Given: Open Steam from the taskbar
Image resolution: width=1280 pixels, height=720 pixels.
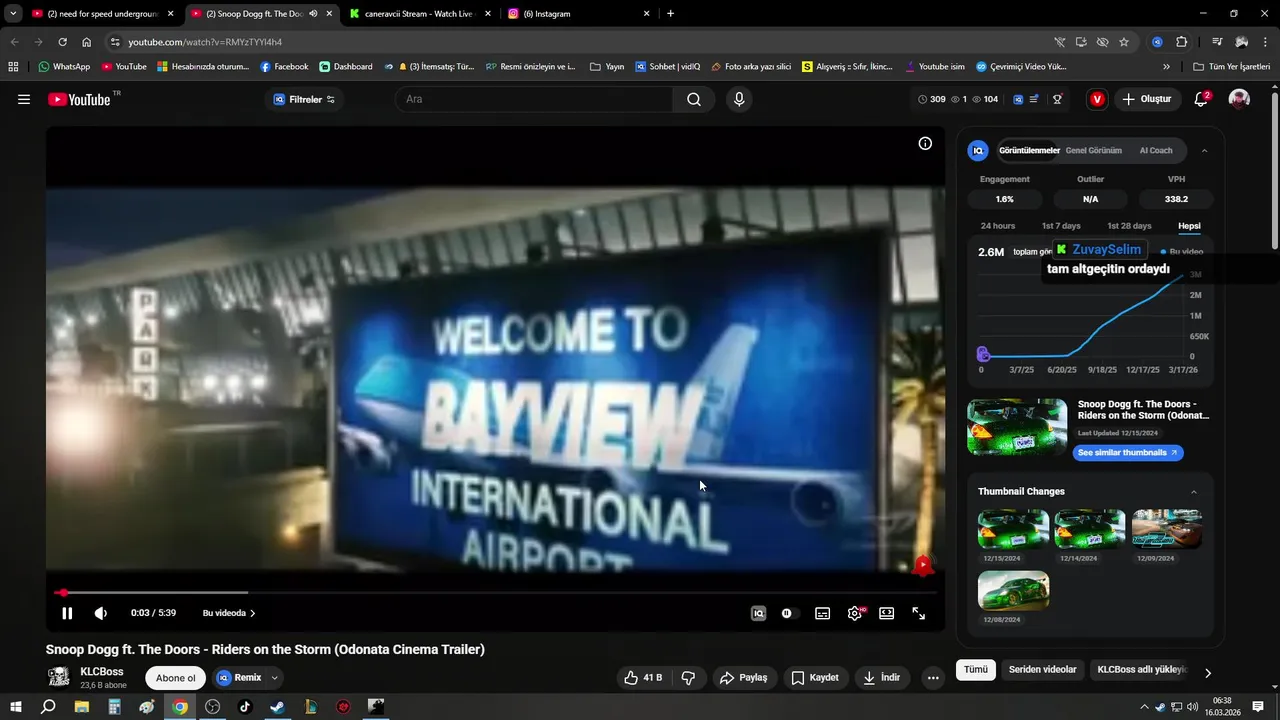Looking at the screenshot, I should pyautogui.click(x=277, y=706).
